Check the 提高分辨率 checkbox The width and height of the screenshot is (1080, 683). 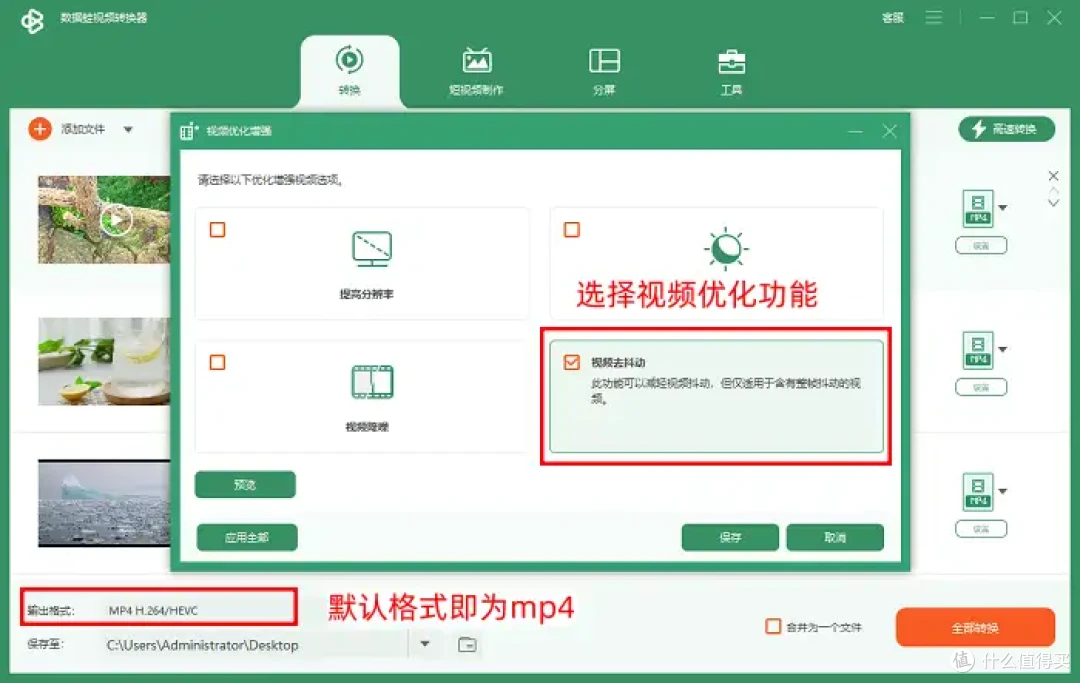(218, 229)
